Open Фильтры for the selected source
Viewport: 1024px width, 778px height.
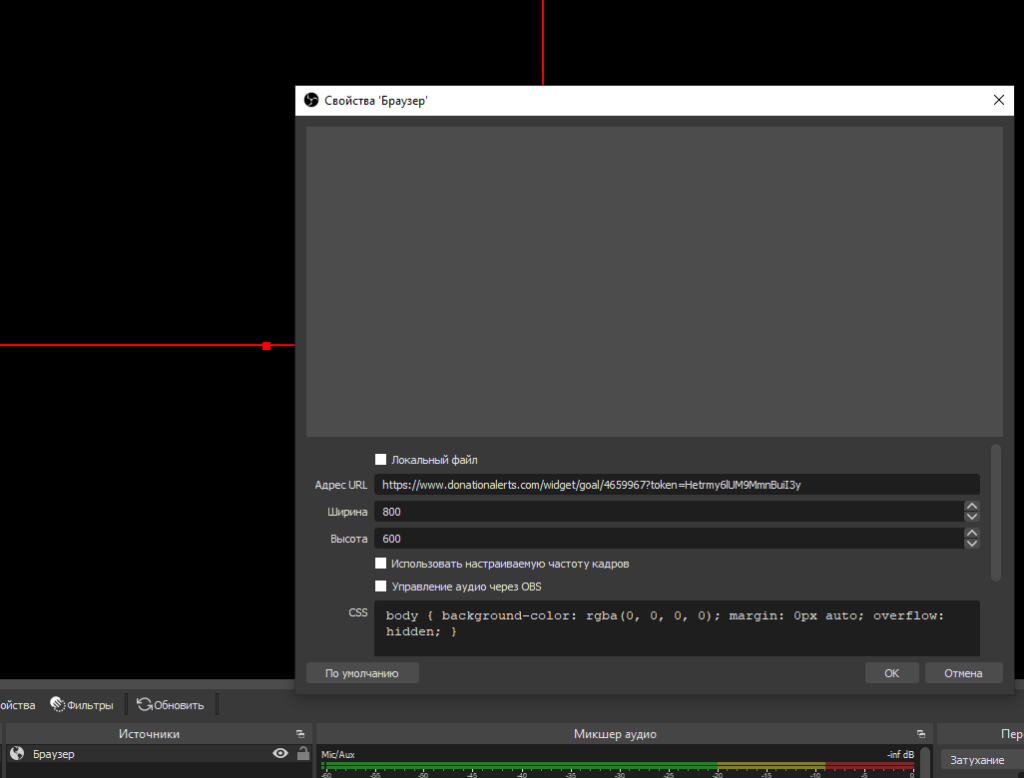point(82,705)
